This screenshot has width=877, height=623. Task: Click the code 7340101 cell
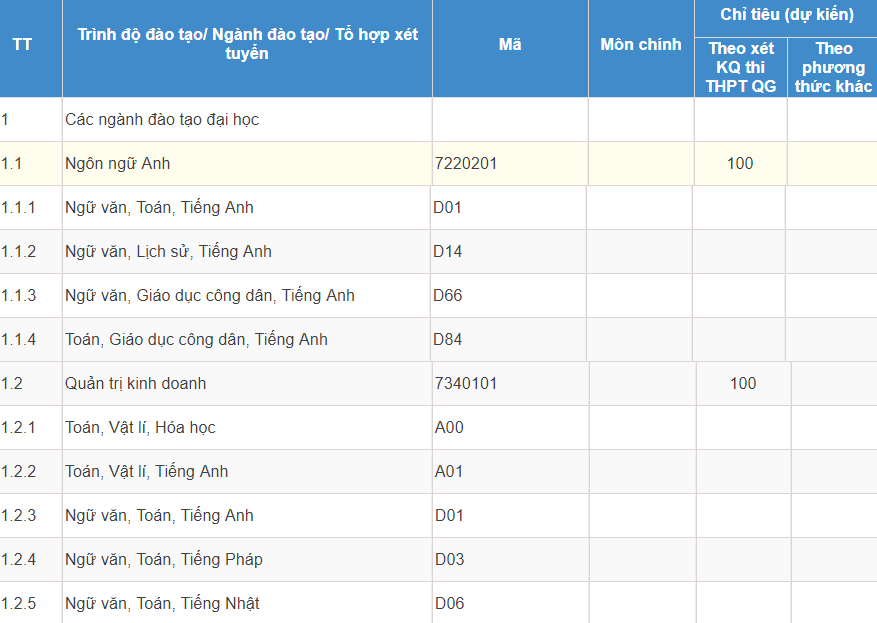pyautogui.click(x=466, y=384)
